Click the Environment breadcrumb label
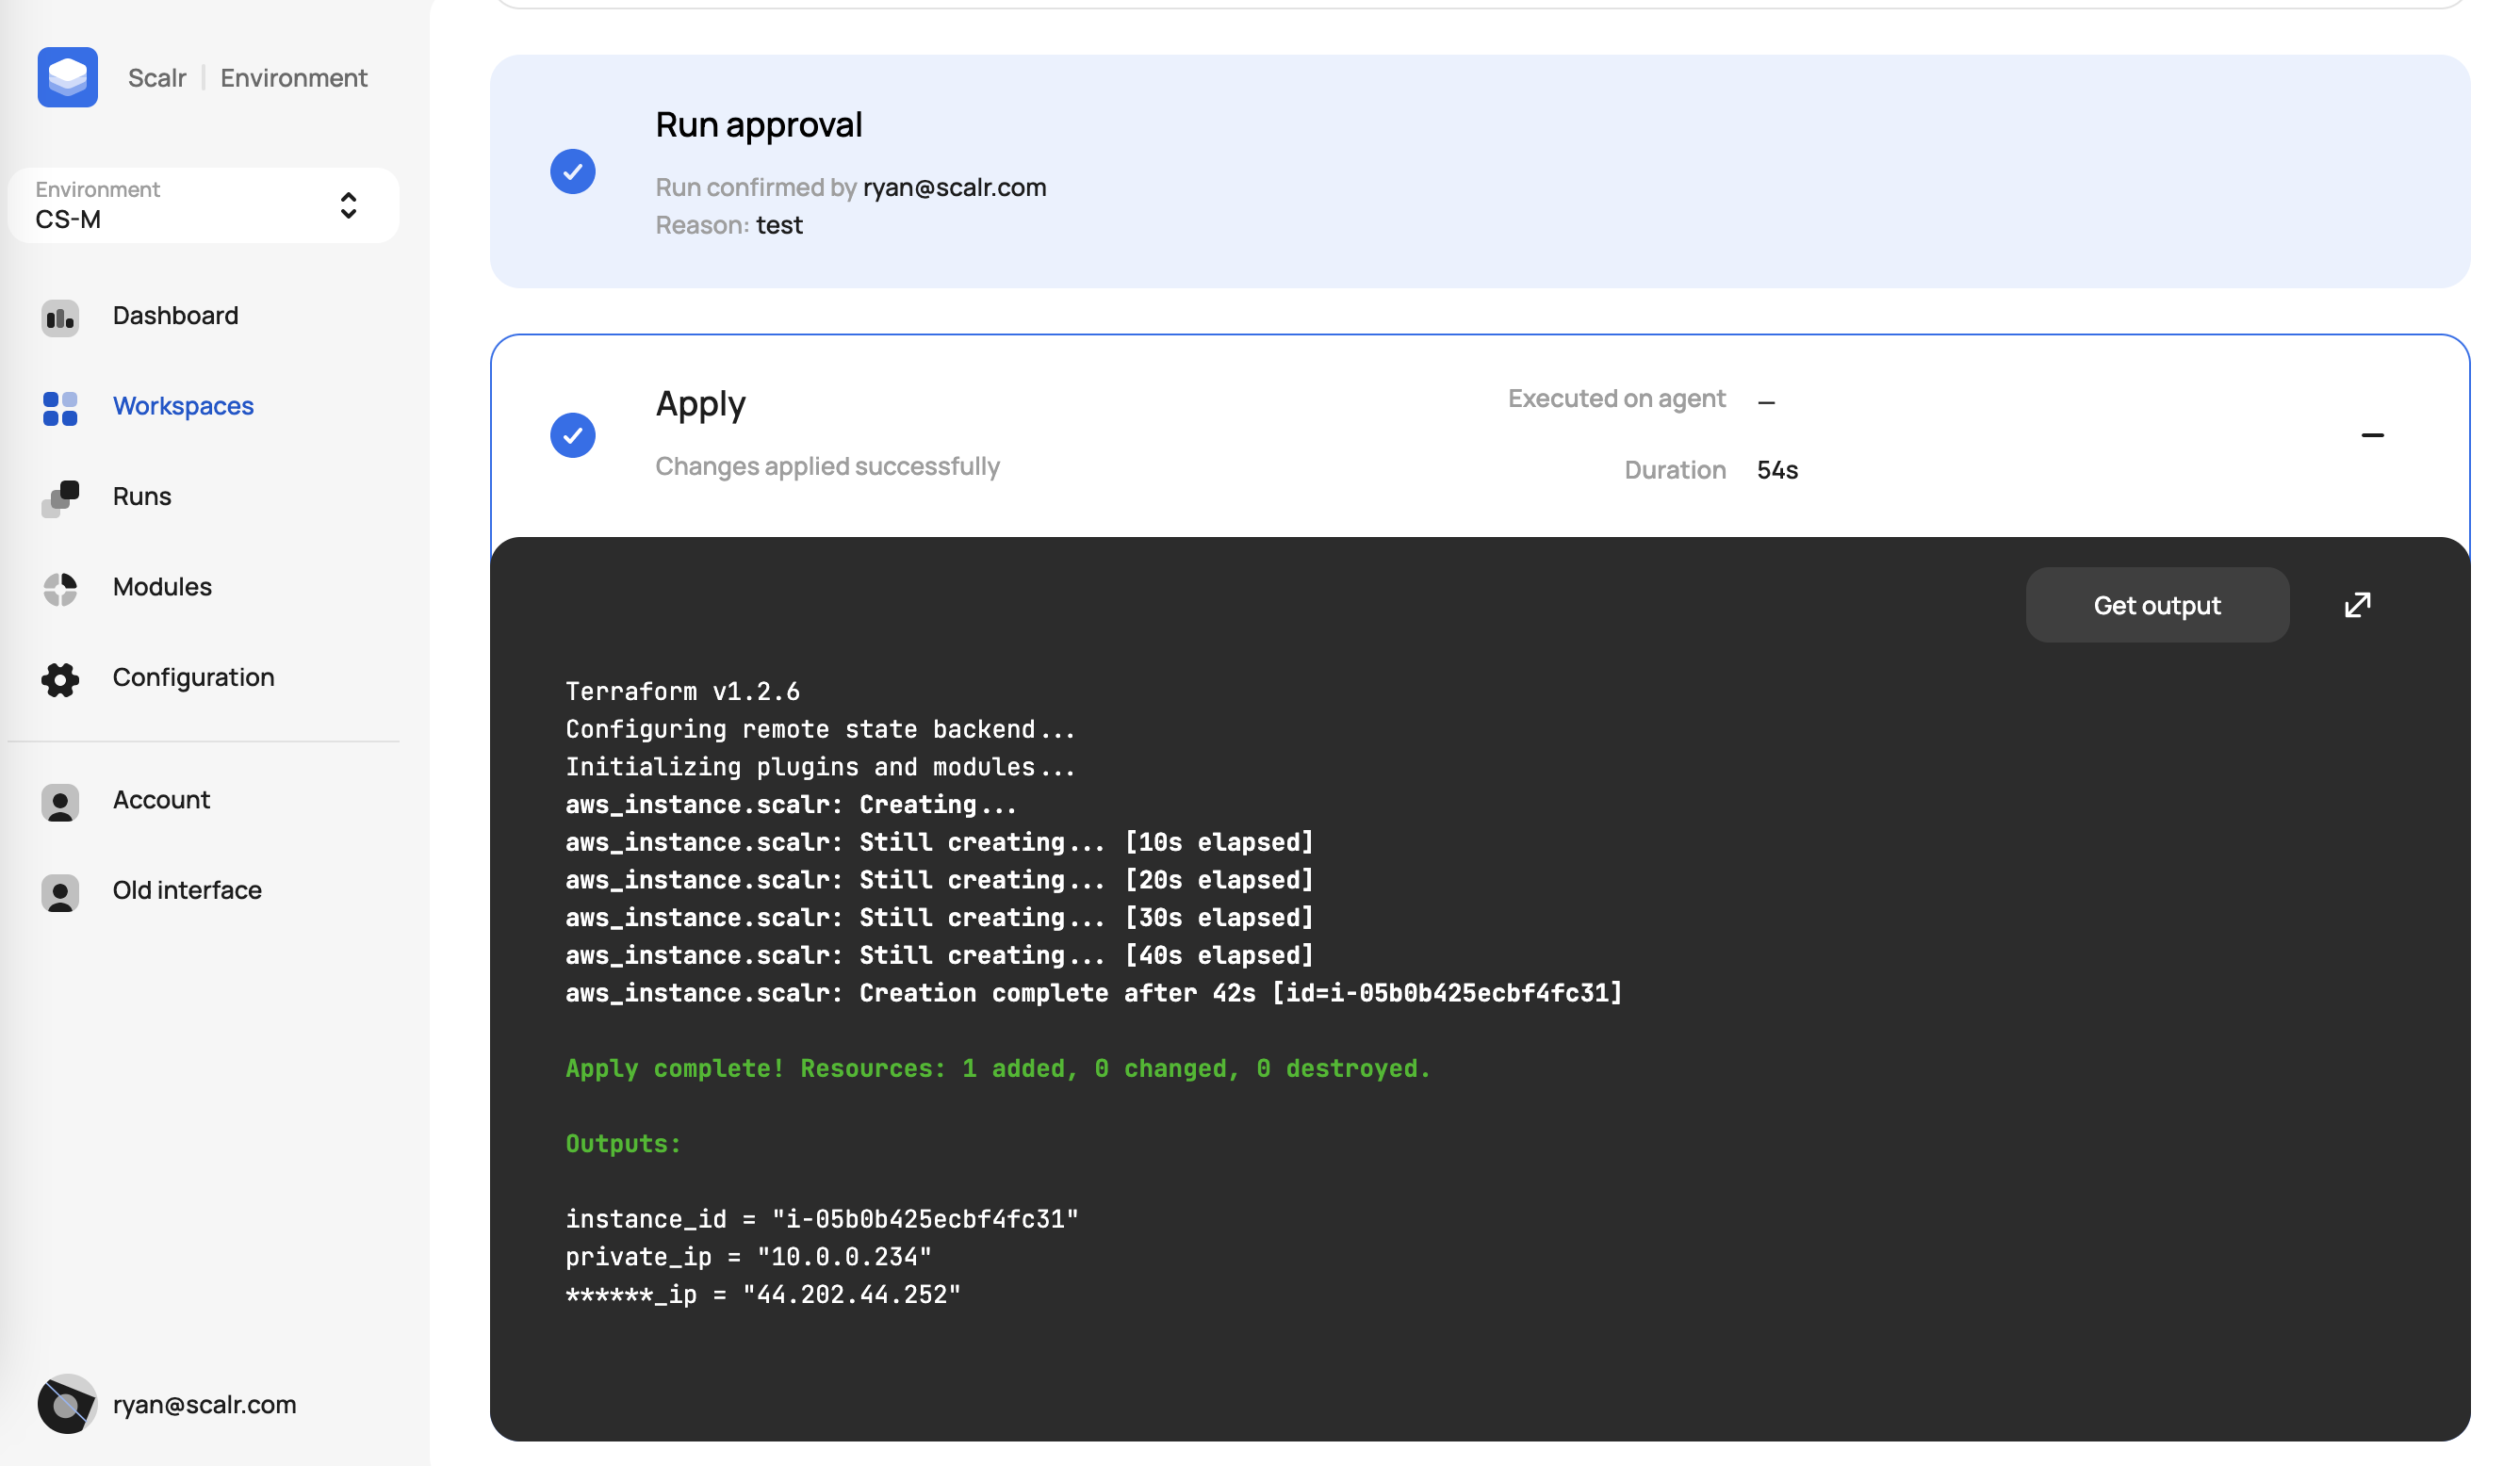 click(x=294, y=78)
